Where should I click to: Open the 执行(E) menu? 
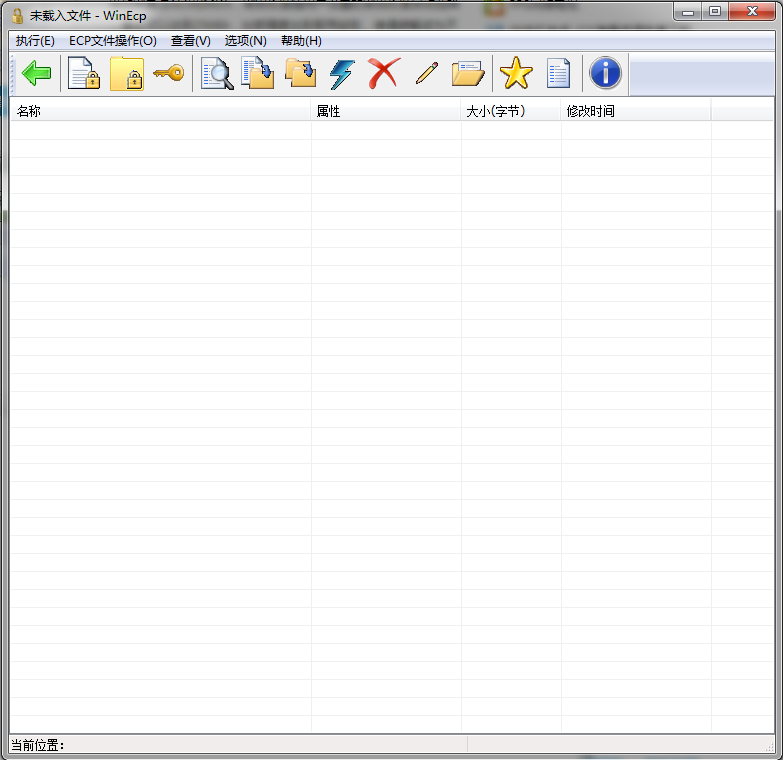(x=35, y=41)
